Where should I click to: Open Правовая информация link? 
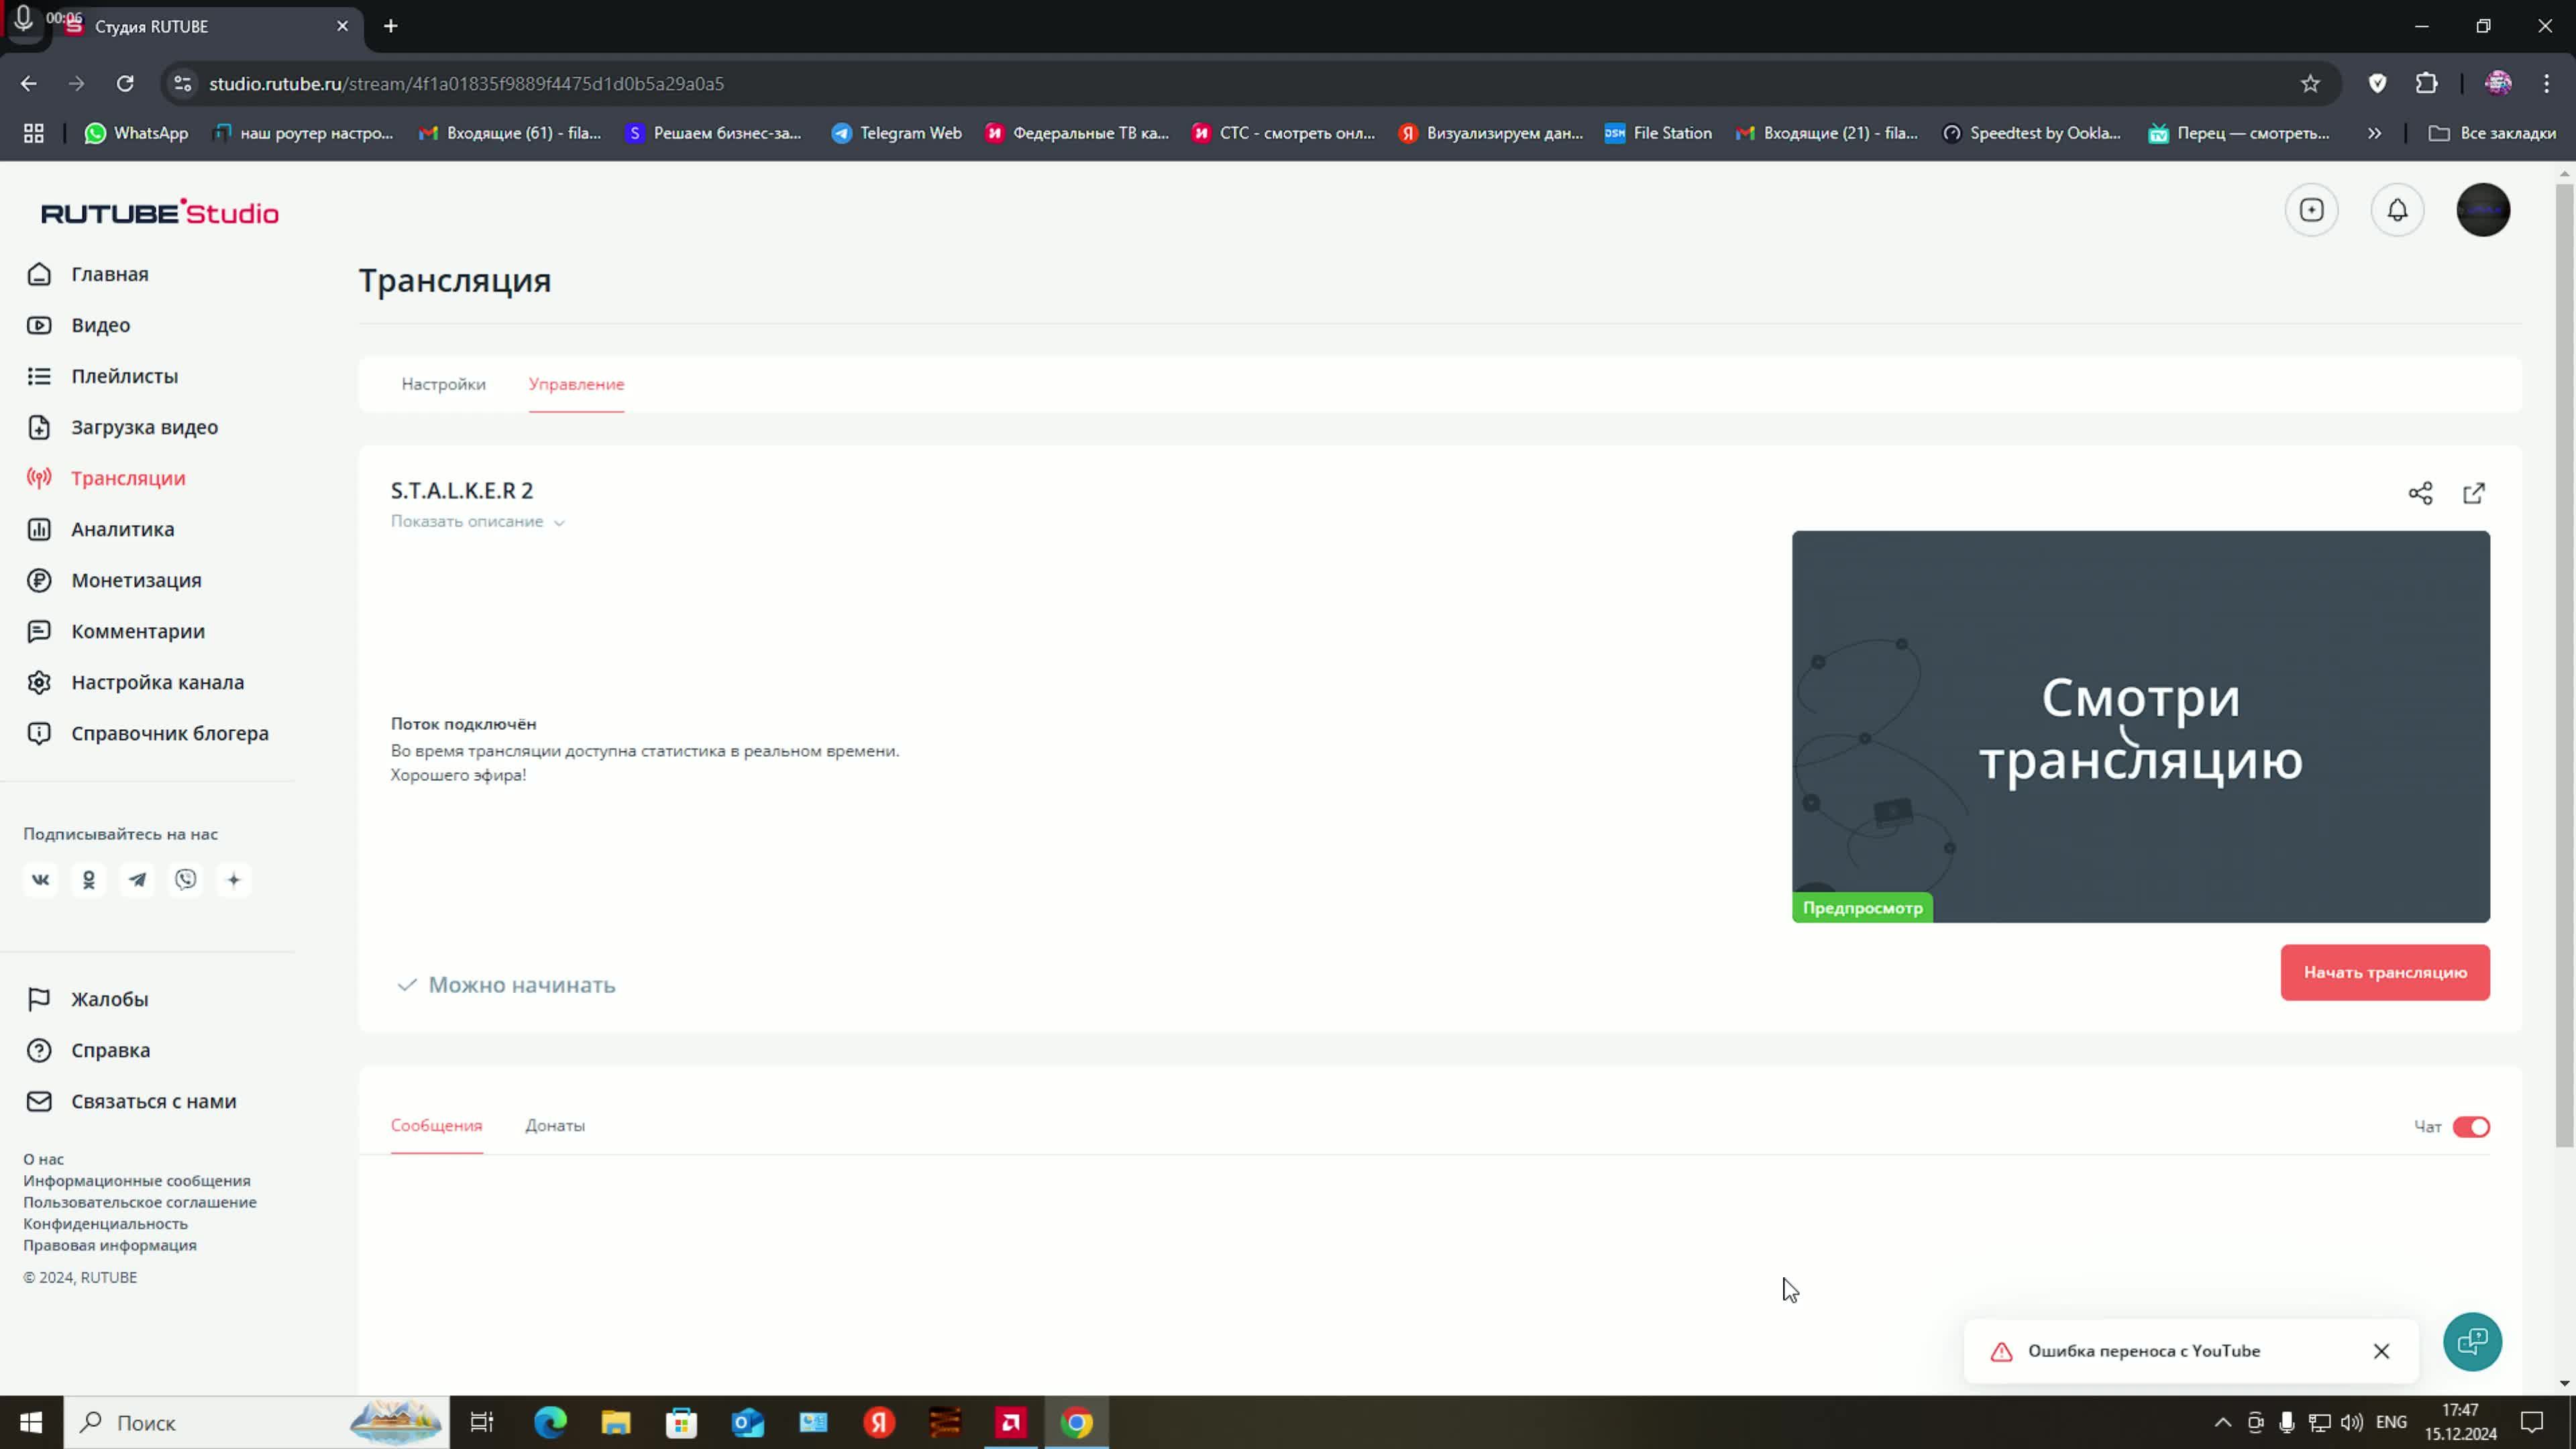(x=110, y=1245)
